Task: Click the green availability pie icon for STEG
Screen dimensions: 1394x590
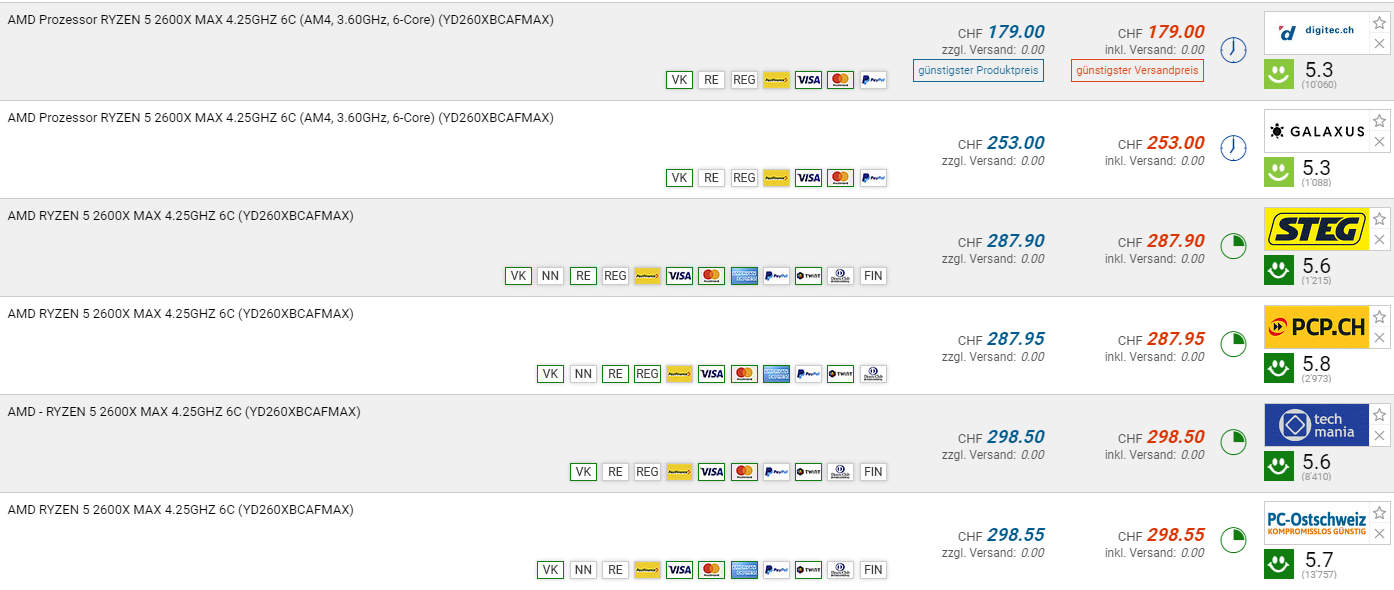Action: pyautogui.click(x=1234, y=246)
